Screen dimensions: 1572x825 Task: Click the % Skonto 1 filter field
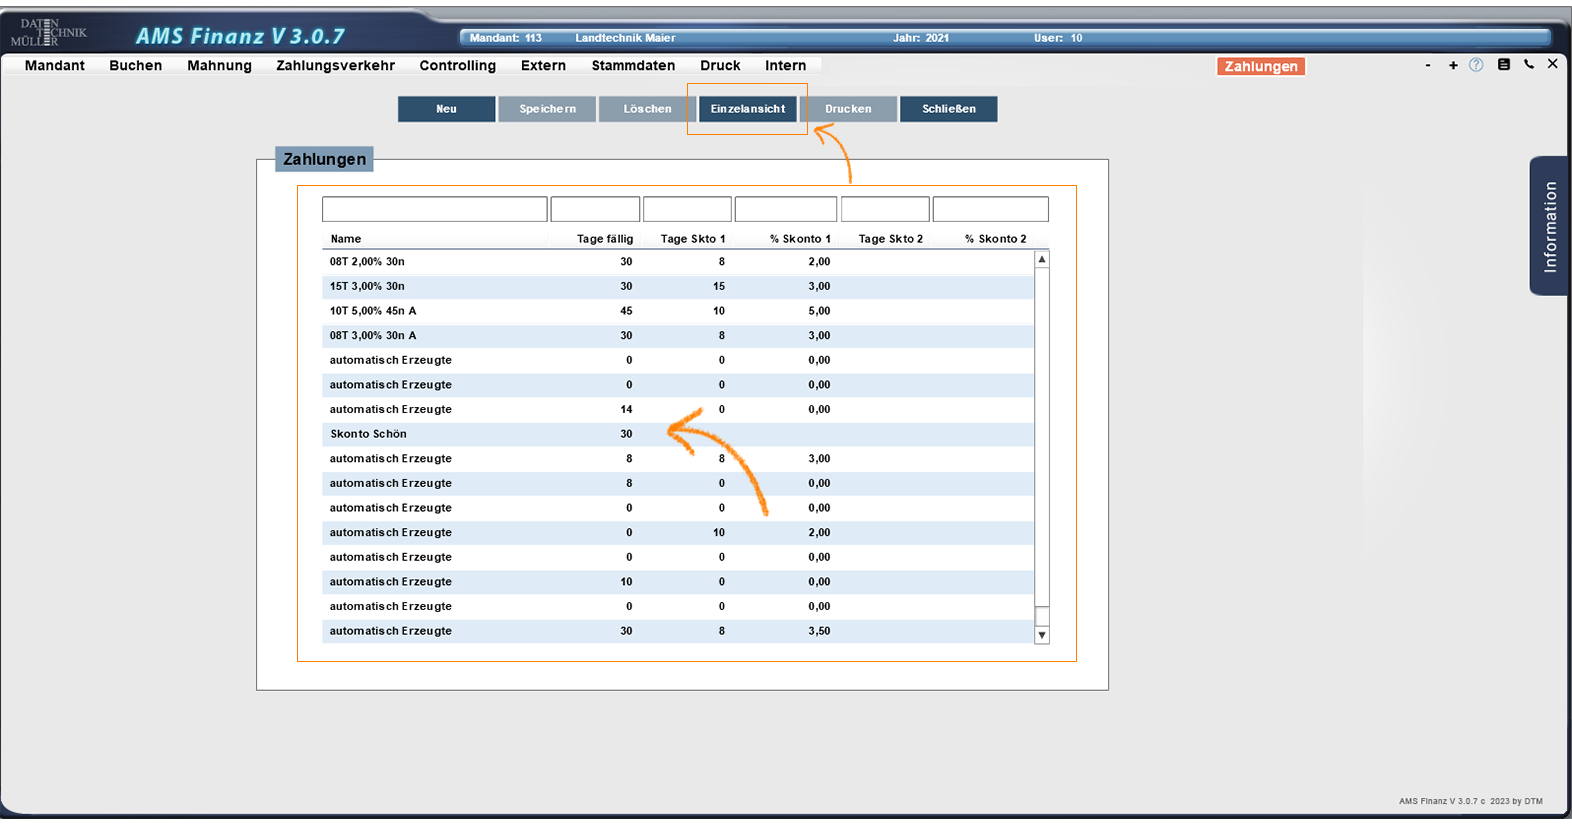click(785, 209)
